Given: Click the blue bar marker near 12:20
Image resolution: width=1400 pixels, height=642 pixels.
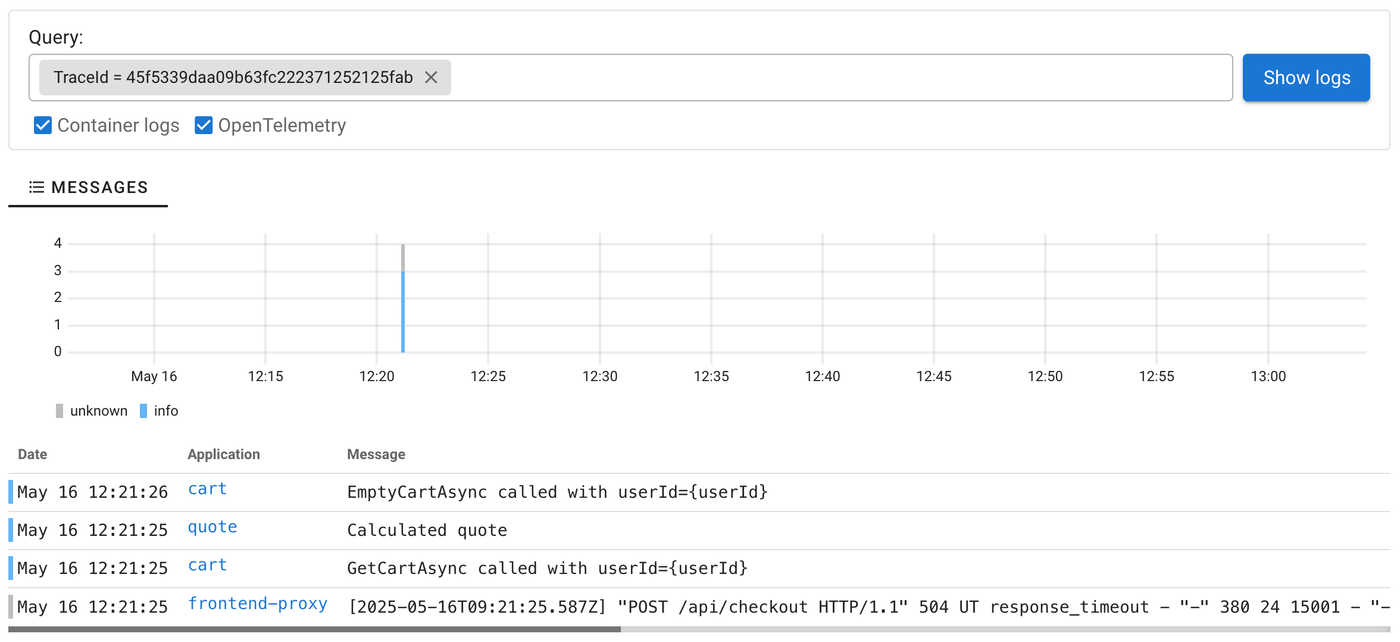Looking at the screenshot, I should click(x=402, y=310).
